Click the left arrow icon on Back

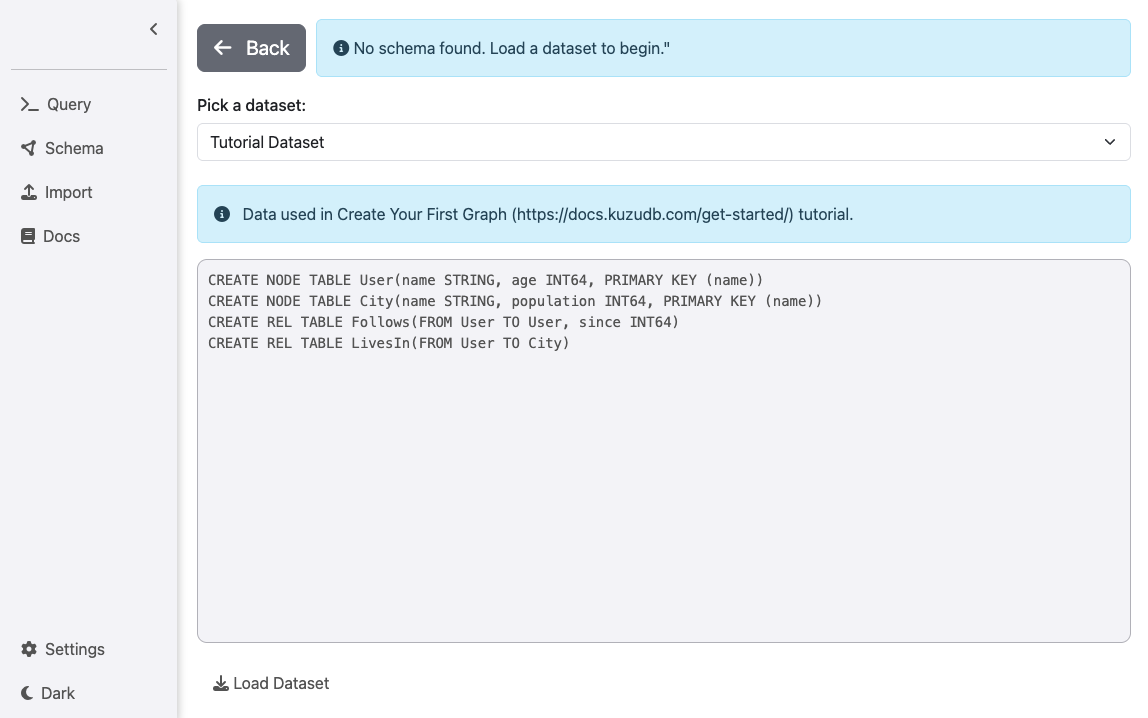pos(223,48)
